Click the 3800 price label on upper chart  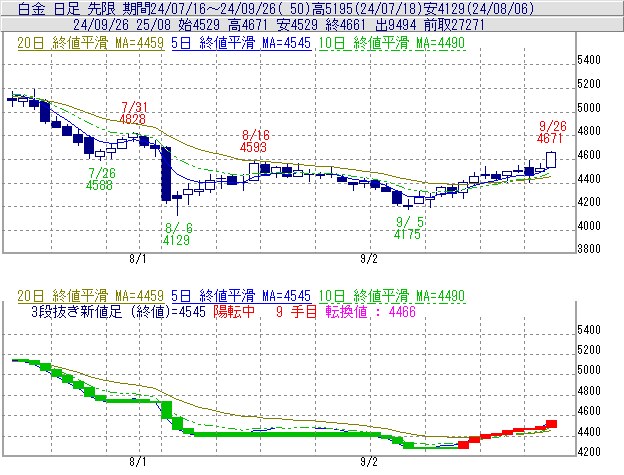(x=589, y=249)
